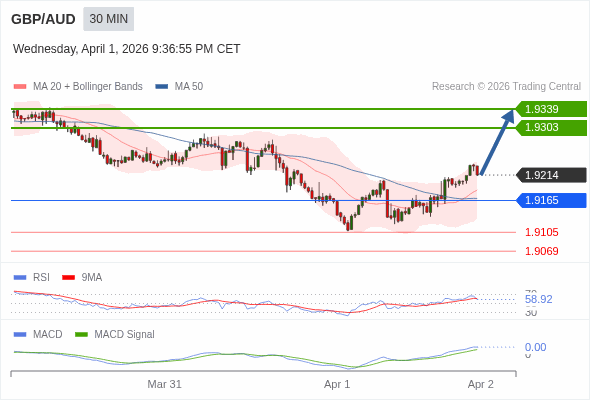Click the 1.9339 resistance price tag

coord(551,109)
